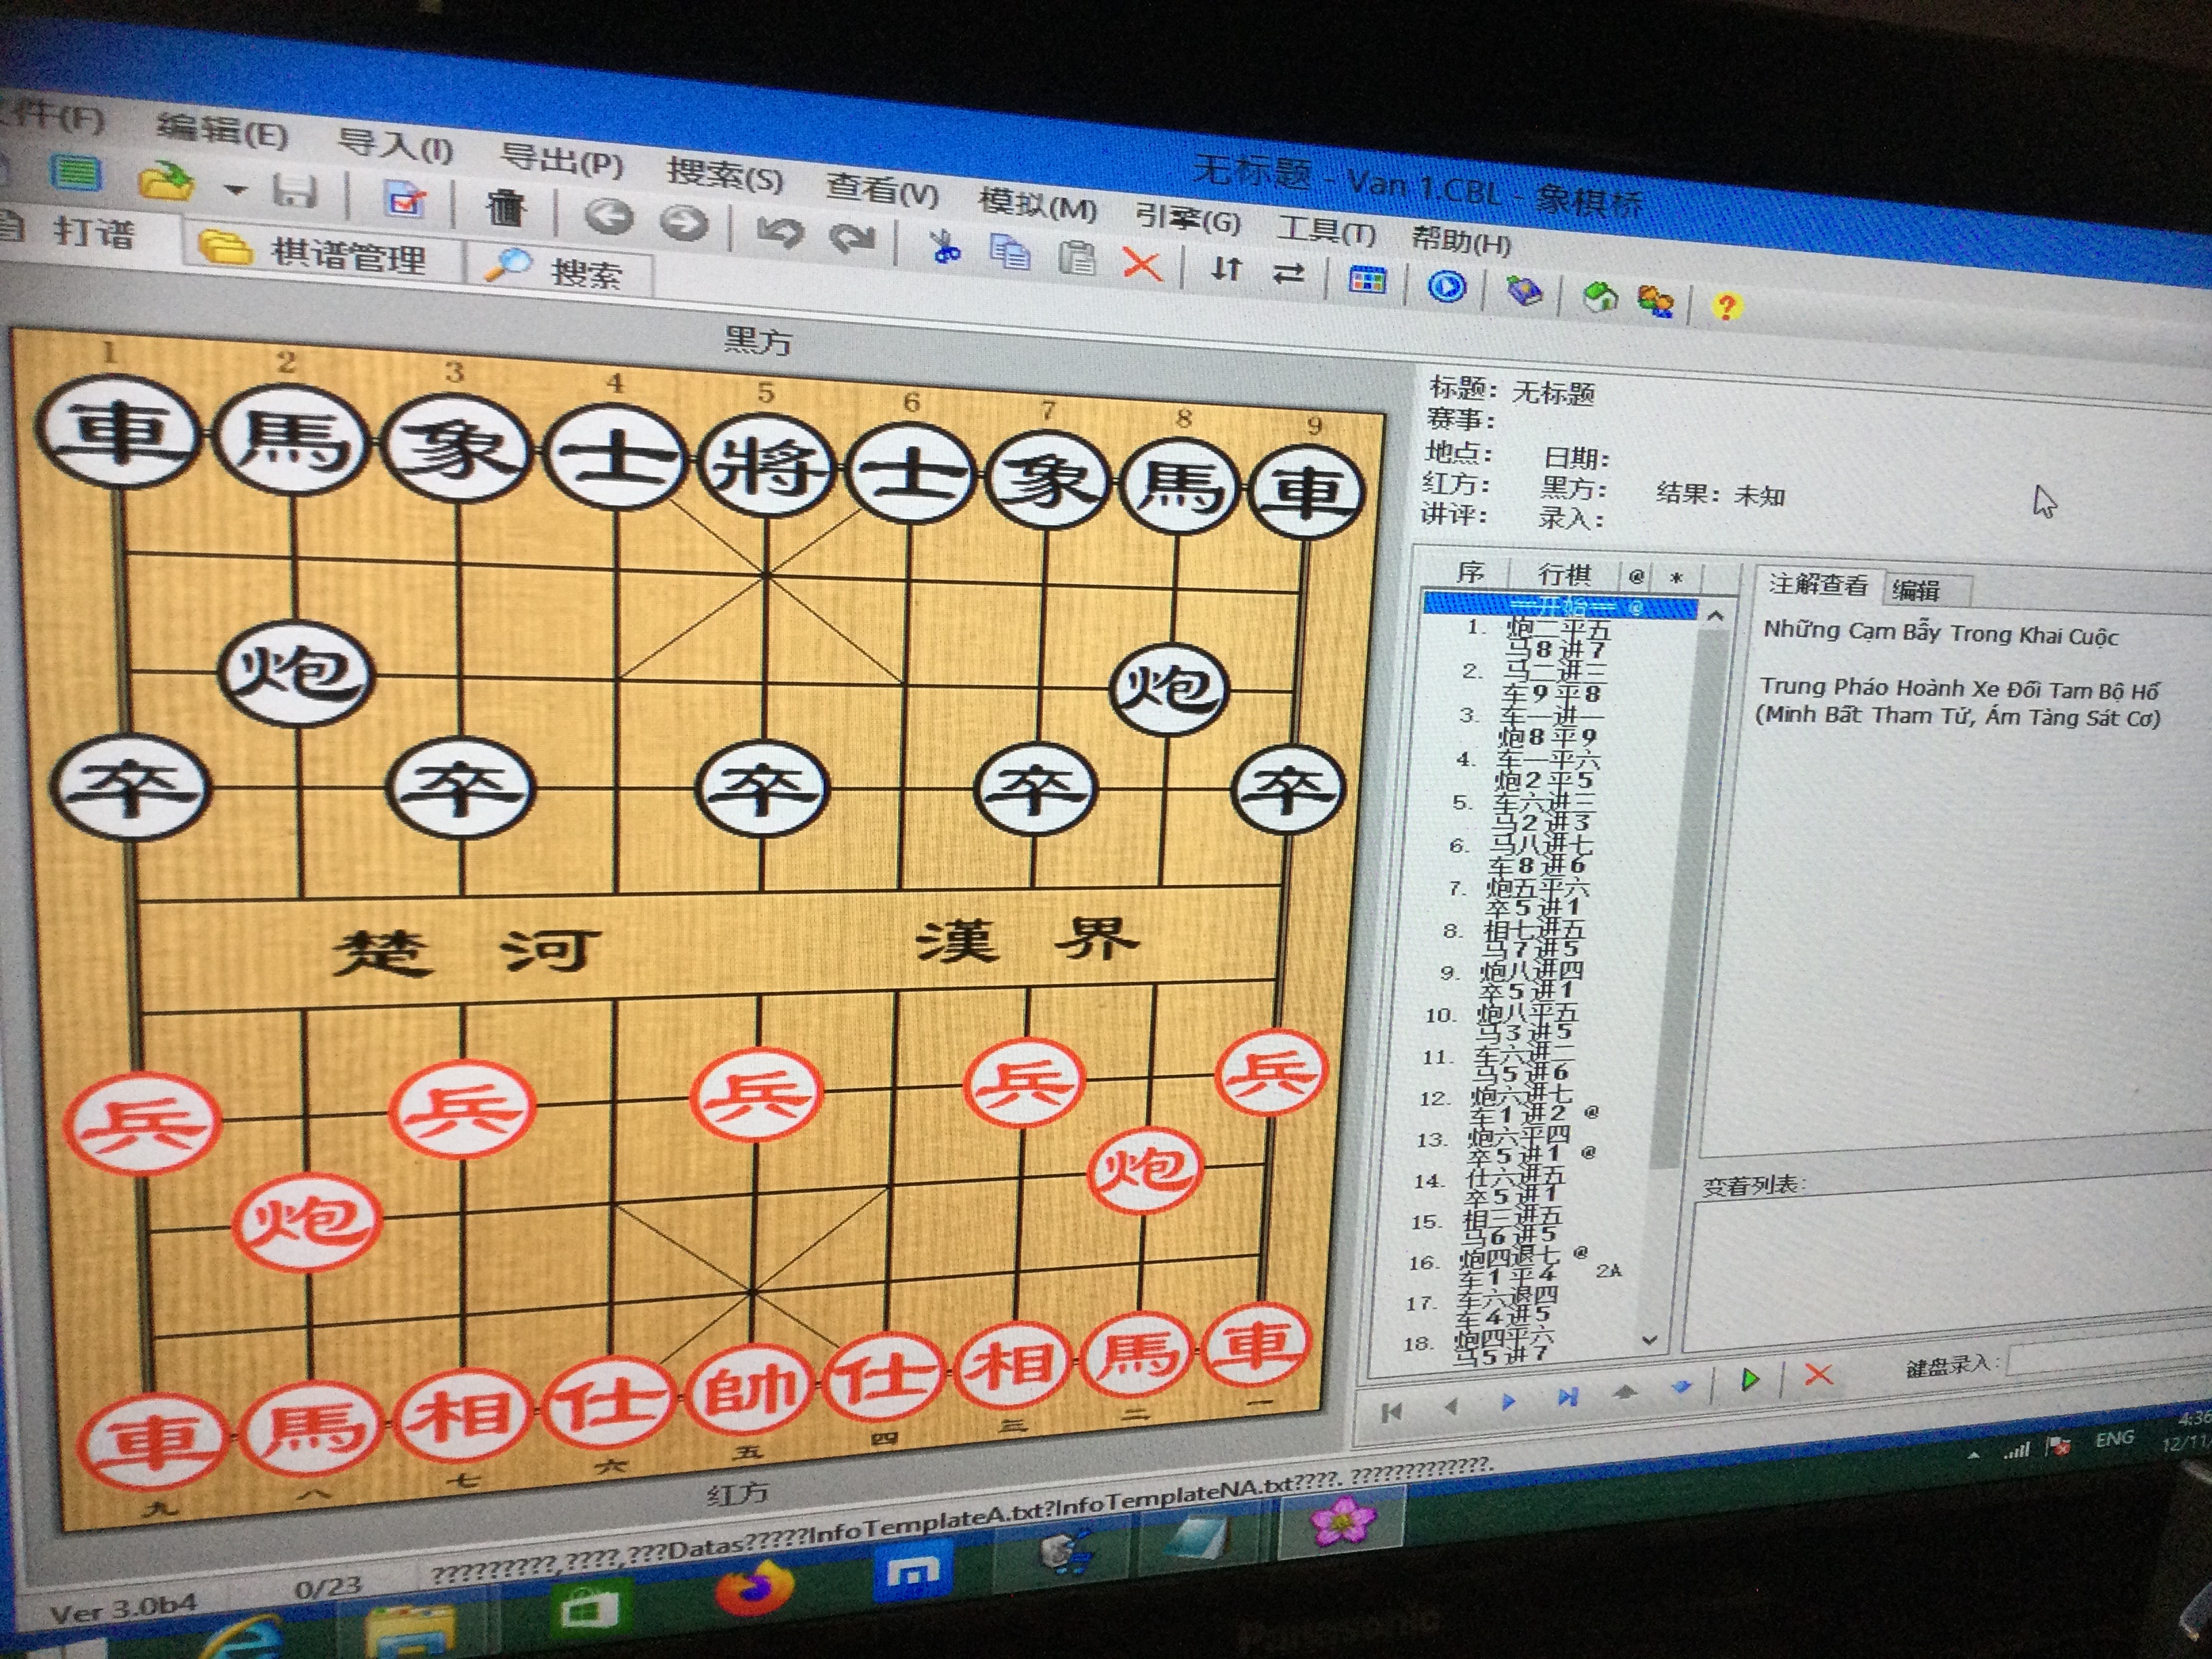Click the cut scissors icon
Screen dimensions: 2212x1659
tap(944, 246)
